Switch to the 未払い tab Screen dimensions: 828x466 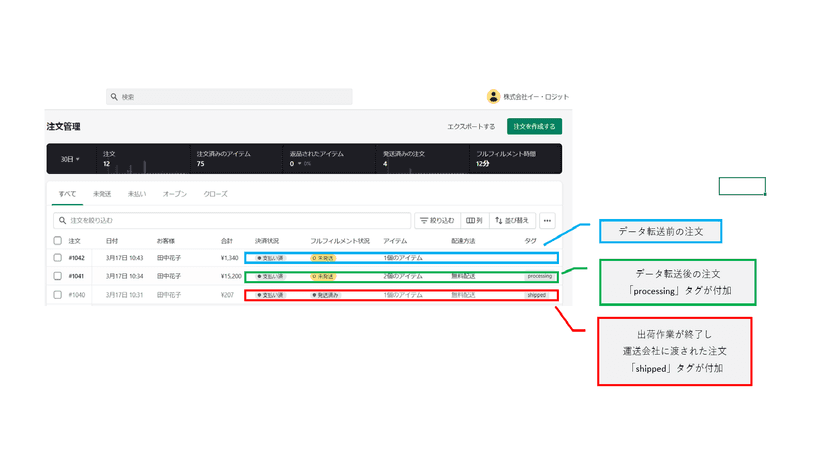point(137,194)
